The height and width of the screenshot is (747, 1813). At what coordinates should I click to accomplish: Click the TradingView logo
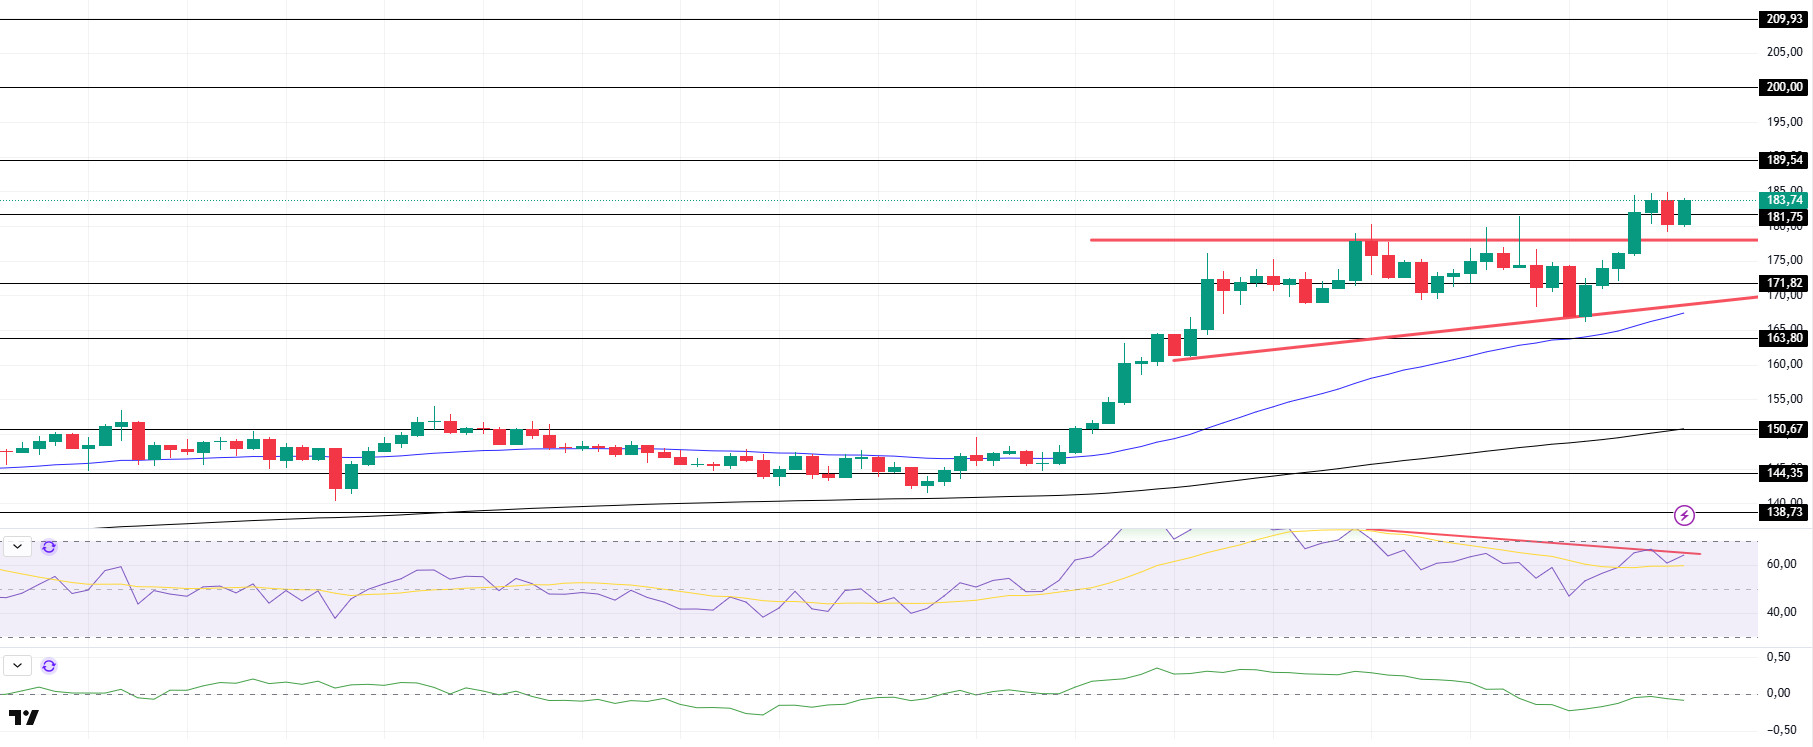coord(23,718)
